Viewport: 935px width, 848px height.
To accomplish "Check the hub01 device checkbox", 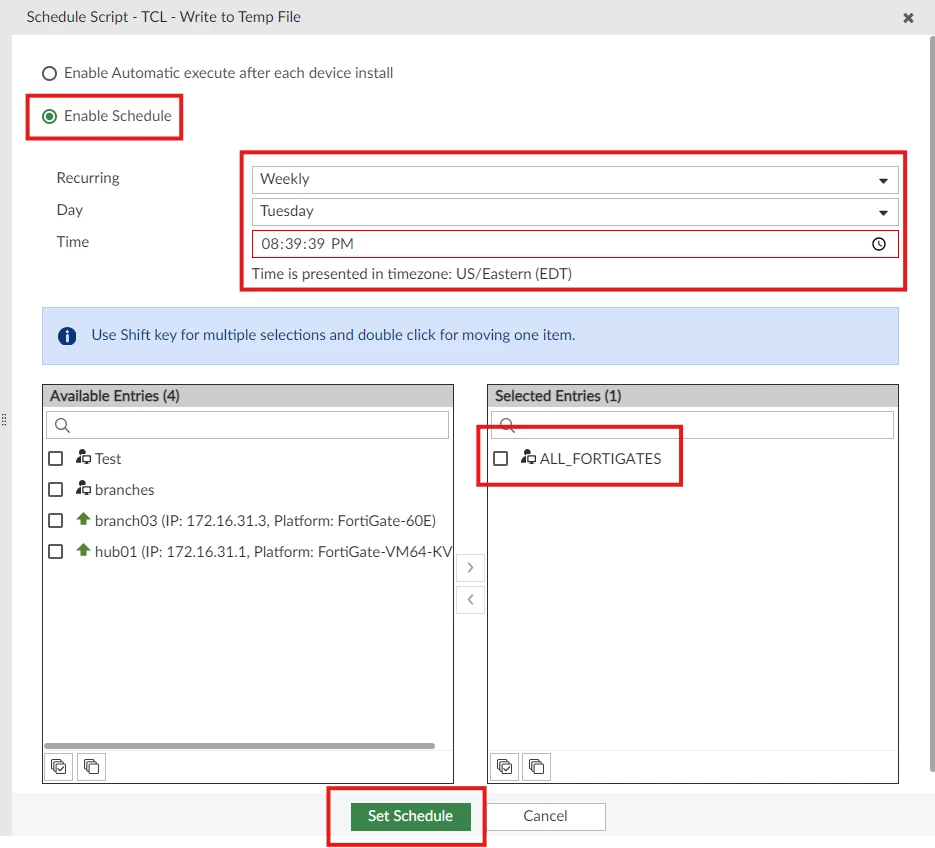I will point(55,552).
